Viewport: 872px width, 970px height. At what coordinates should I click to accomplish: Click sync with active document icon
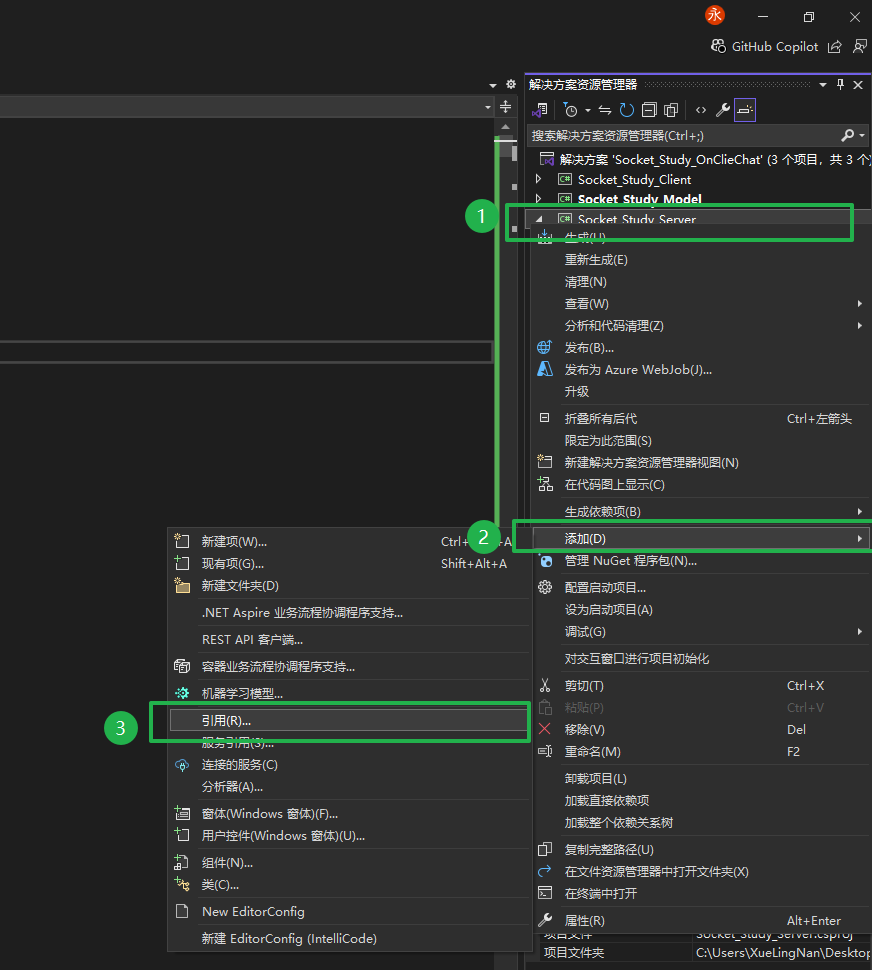coord(605,110)
